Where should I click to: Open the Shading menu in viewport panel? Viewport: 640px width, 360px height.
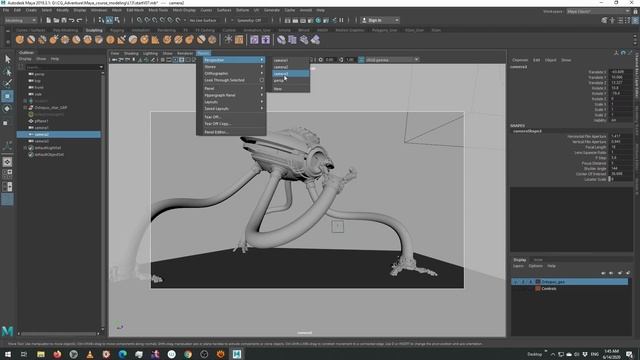click(131, 53)
